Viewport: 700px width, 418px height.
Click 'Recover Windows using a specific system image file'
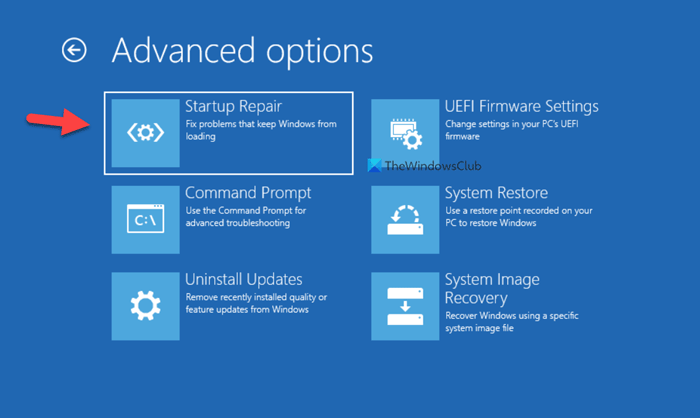coord(512,322)
